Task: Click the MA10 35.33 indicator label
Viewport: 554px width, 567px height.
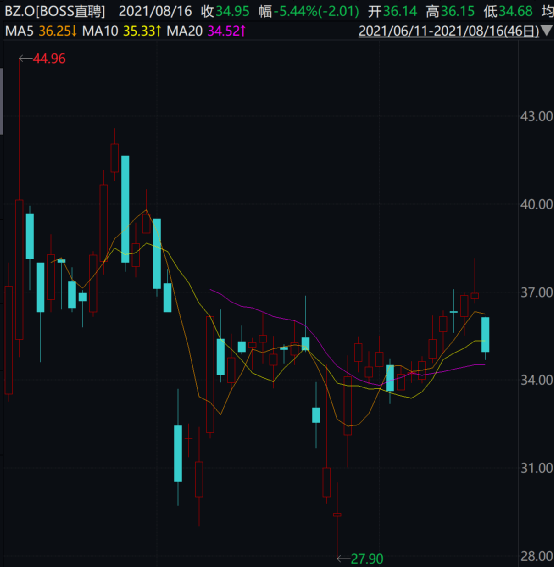Action: coord(121,31)
